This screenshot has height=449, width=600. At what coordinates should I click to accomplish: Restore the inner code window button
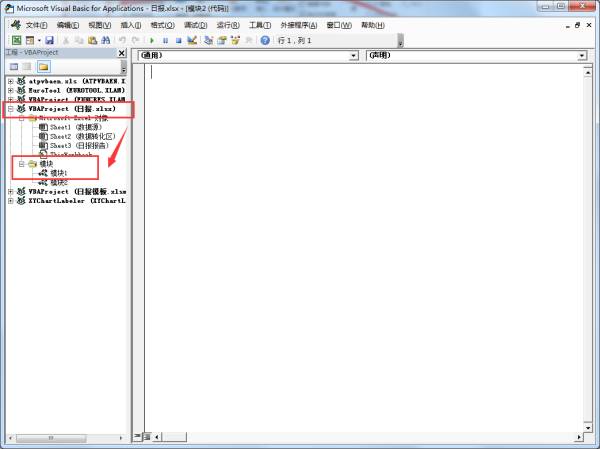point(577,25)
